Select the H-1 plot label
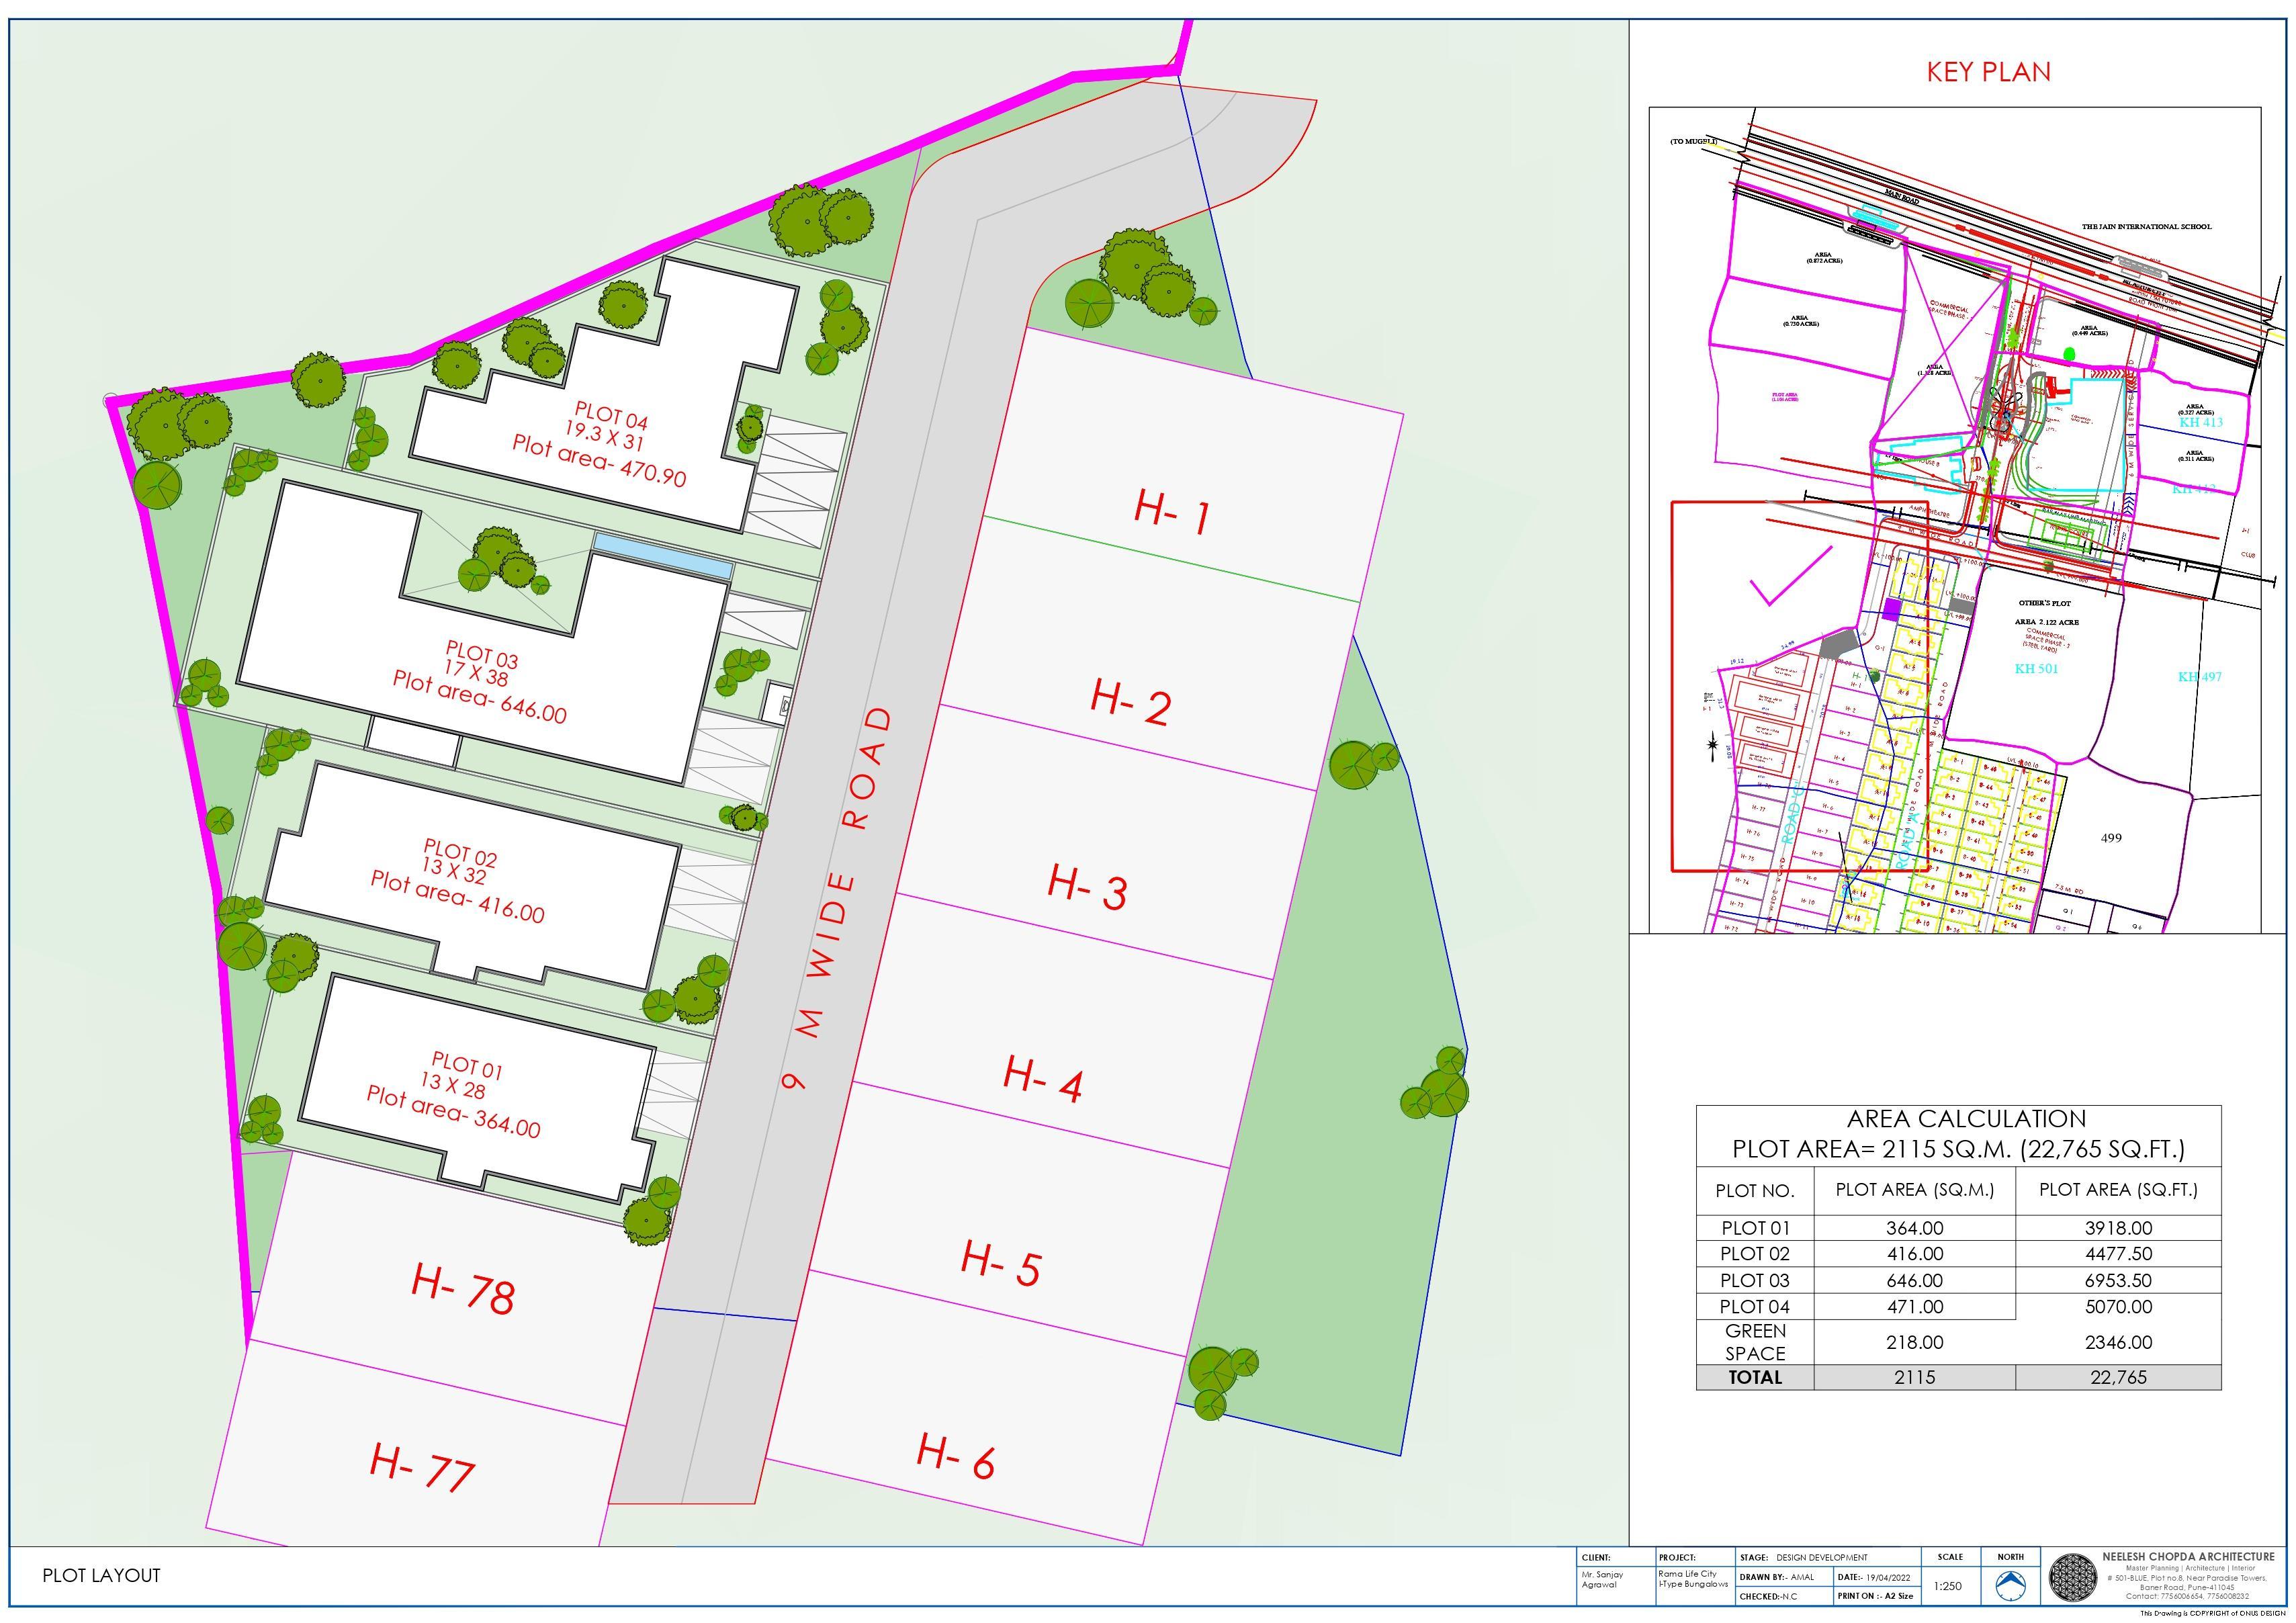The image size is (2296, 1623). pos(1172,512)
